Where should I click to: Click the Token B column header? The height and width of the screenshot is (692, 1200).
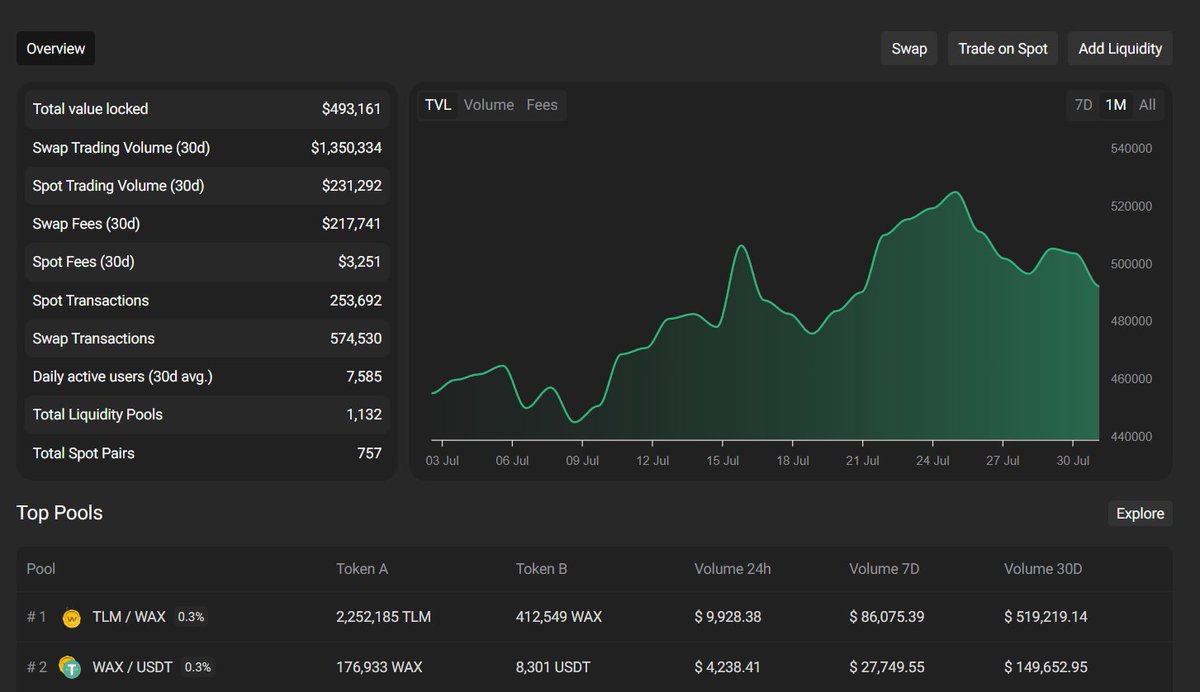[x=541, y=569]
